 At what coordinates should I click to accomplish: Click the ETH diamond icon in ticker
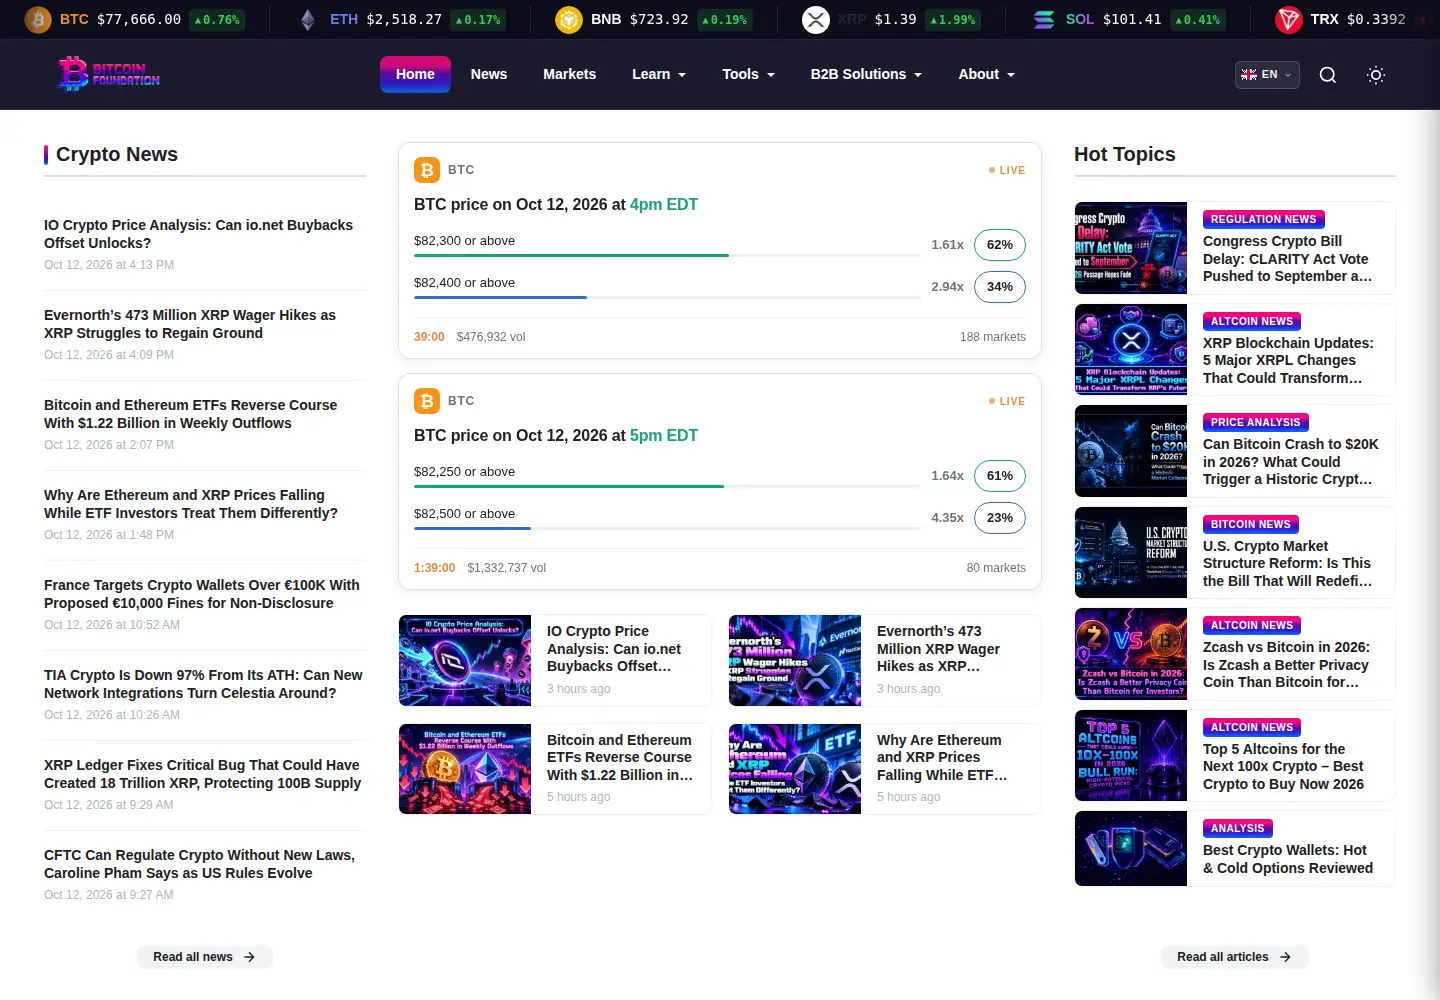pos(308,19)
